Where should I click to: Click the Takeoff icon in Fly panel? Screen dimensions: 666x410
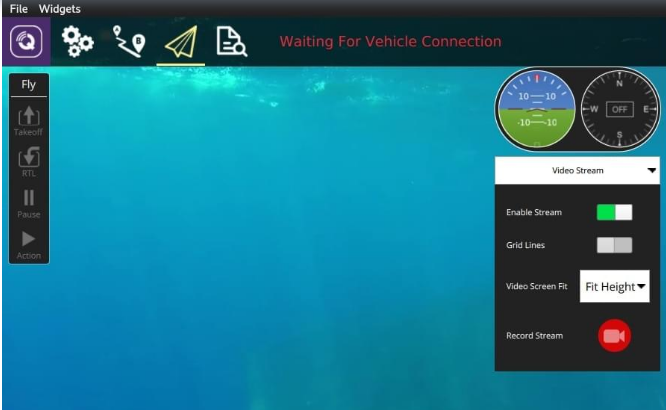[x=29, y=118]
